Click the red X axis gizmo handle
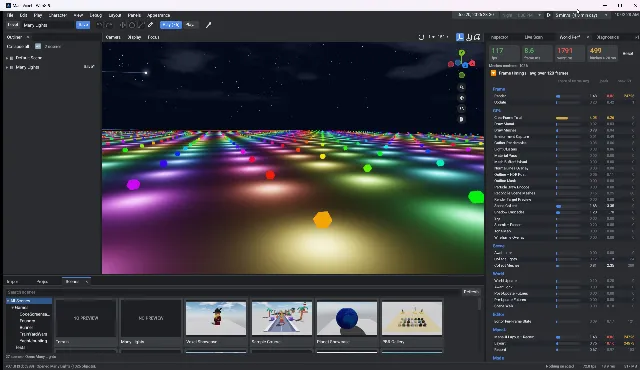 [x=472, y=63]
